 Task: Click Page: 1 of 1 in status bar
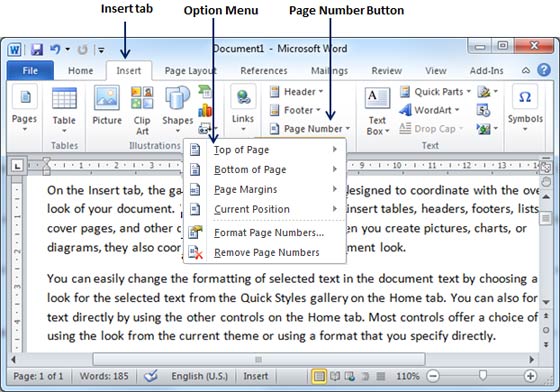point(38,376)
